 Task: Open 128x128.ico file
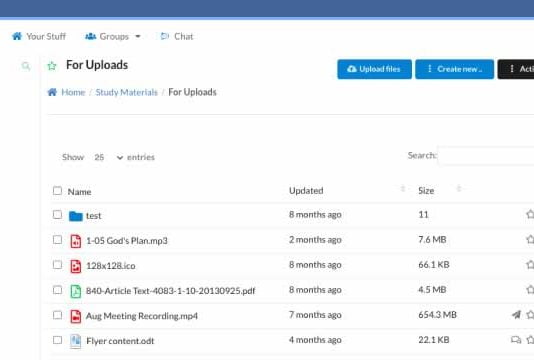click(111, 266)
